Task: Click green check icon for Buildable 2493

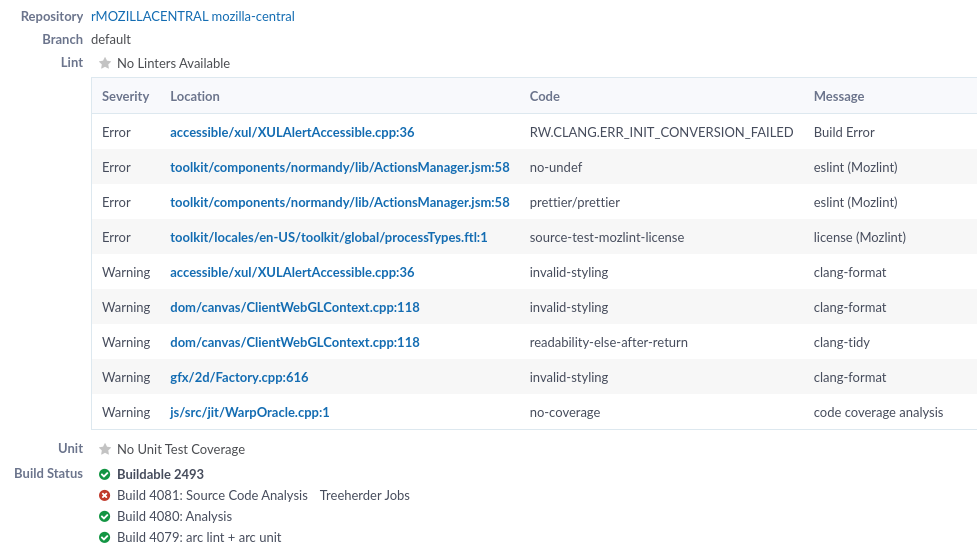Action: [x=105, y=474]
